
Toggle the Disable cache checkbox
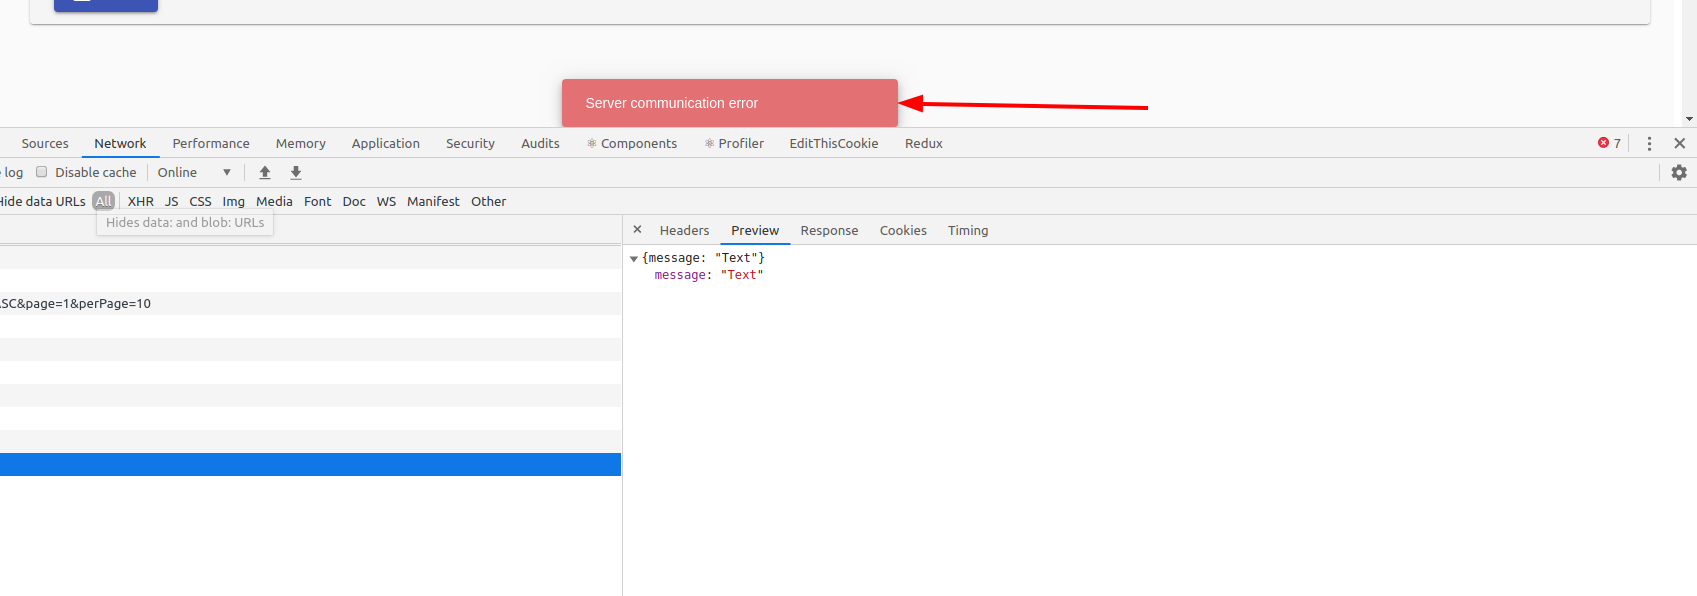[x=42, y=172]
